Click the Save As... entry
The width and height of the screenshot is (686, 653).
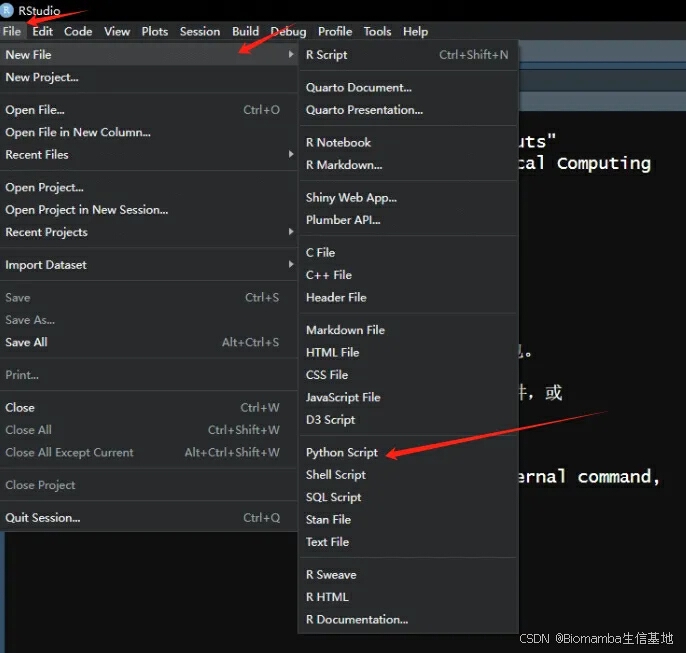(149, 320)
